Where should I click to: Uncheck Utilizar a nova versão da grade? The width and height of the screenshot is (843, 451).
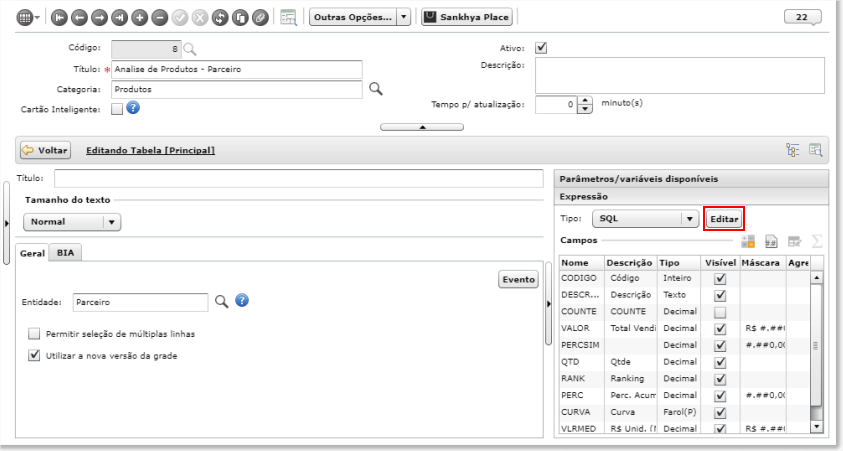pos(34,355)
